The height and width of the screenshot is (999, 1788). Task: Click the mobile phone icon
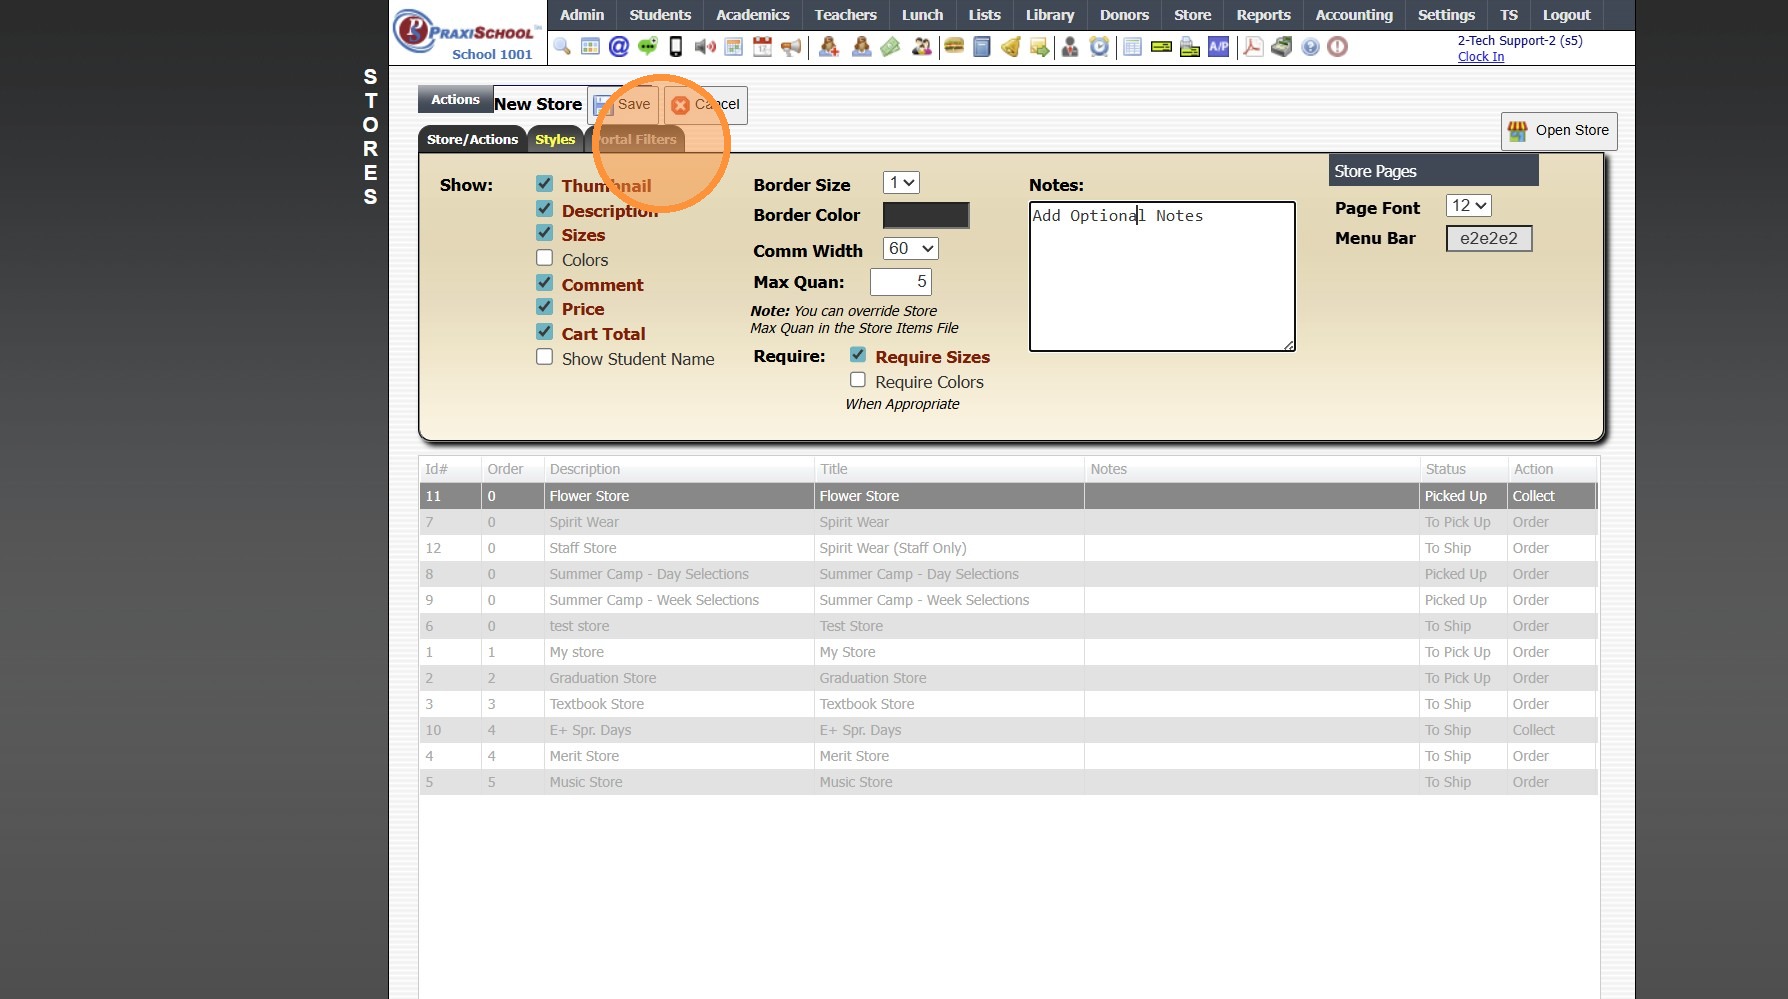point(676,46)
